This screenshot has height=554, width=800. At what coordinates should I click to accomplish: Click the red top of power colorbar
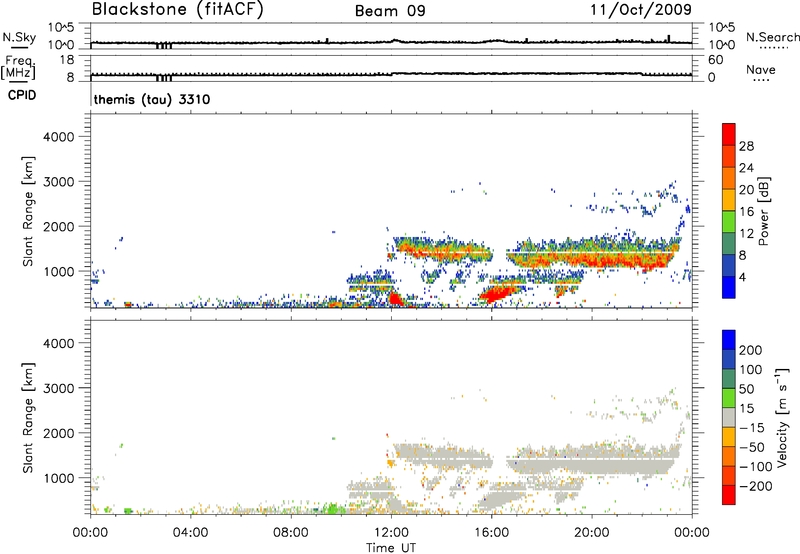[729, 134]
